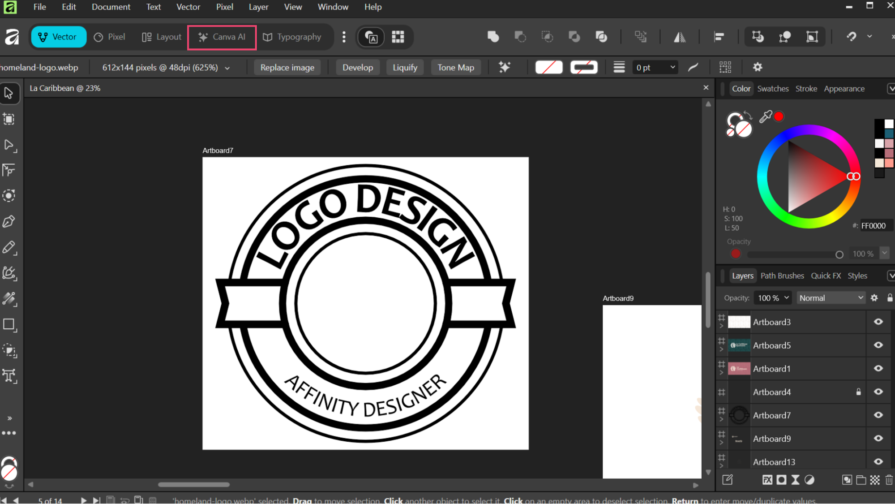Open toolbar more options three dots
Screen dimensions: 895x504
pyautogui.click(x=344, y=37)
